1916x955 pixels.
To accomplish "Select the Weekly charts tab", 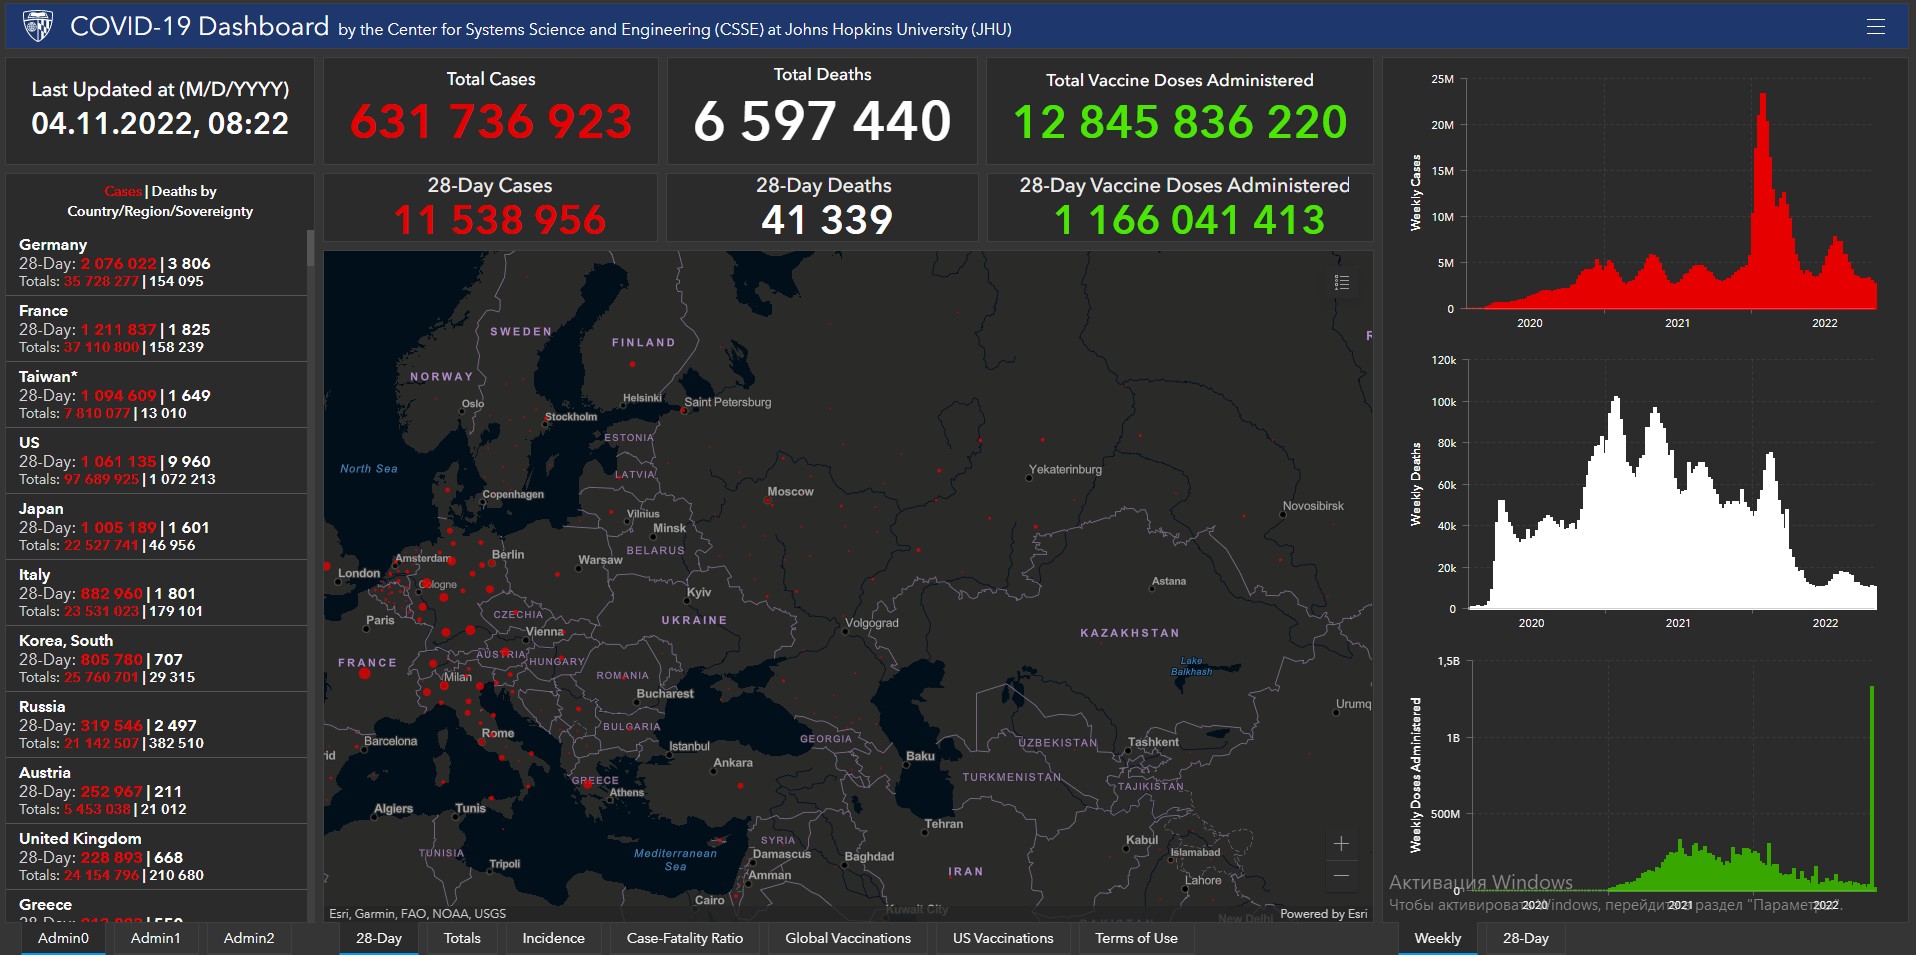I will 1437,938.
